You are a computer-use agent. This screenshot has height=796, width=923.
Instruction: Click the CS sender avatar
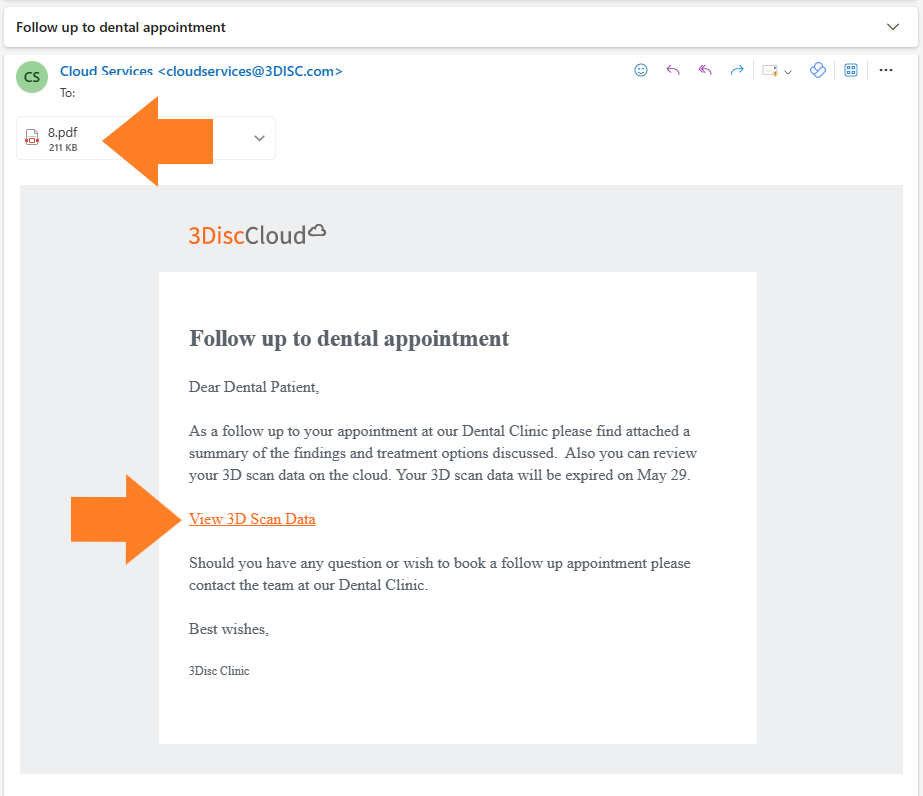[x=32, y=77]
